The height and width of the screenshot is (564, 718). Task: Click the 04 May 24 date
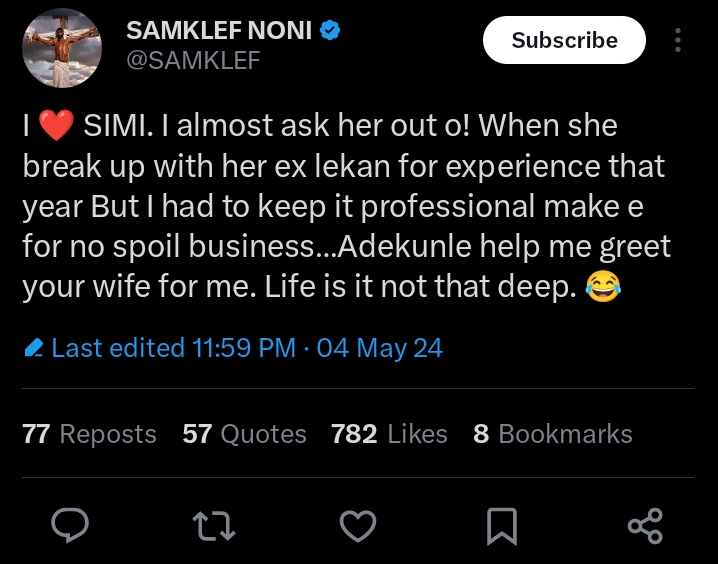[380, 348]
